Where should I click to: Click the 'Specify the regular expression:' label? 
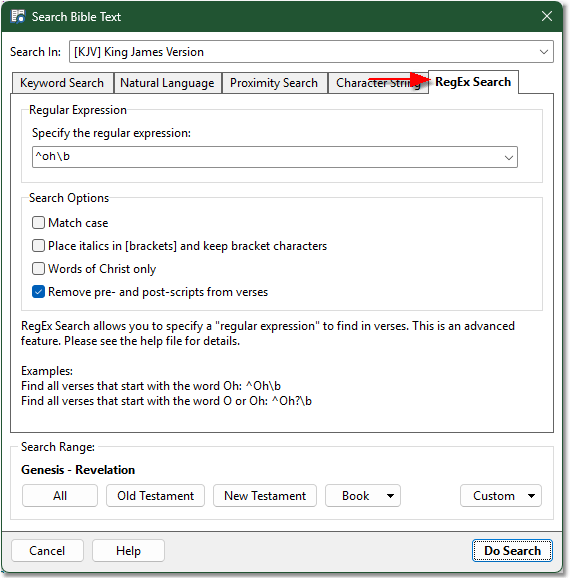(x=111, y=133)
